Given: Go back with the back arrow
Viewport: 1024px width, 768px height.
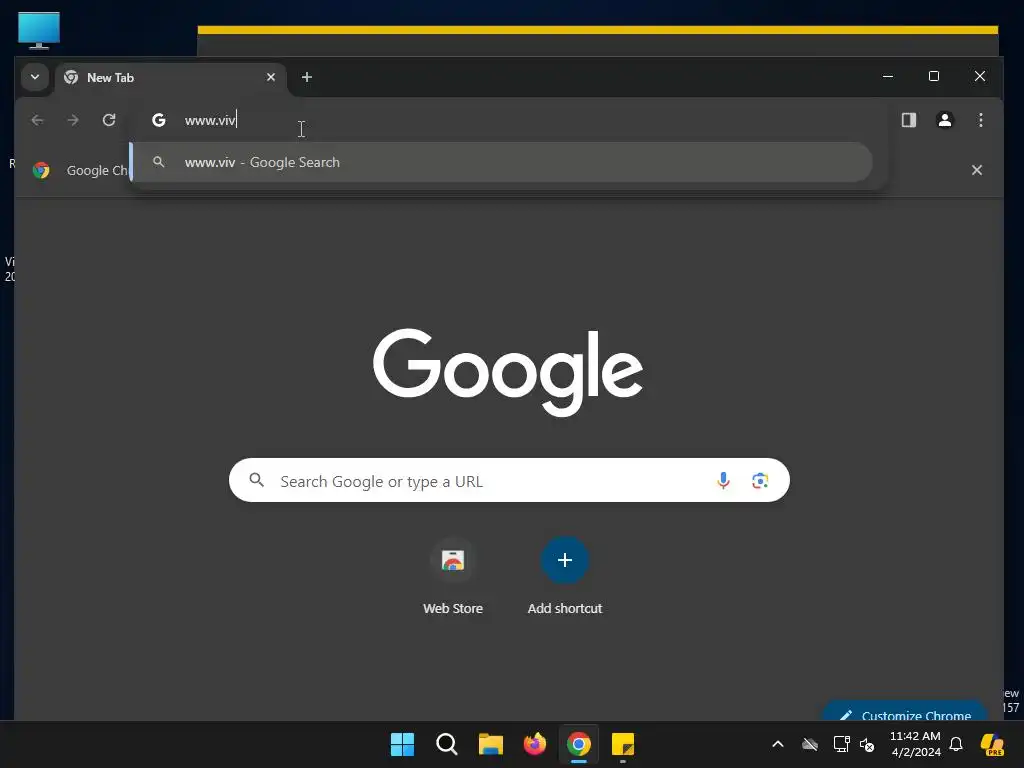Looking at the screenshot, I should (37, 120).
